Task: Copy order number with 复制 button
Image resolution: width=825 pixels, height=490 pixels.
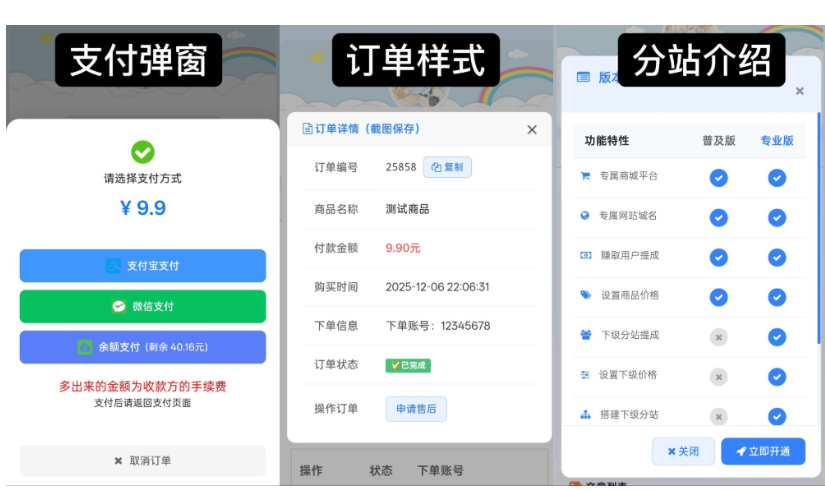Action: (447, 167)
